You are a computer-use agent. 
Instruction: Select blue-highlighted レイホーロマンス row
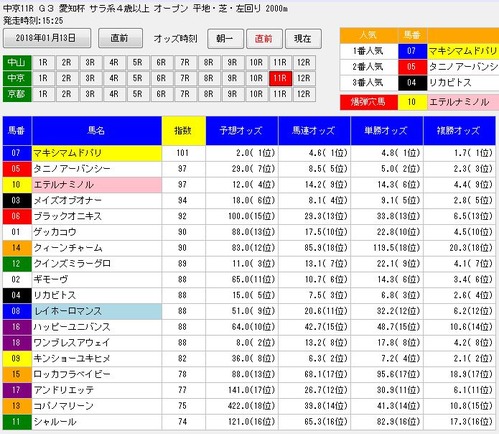pos(249,311)
